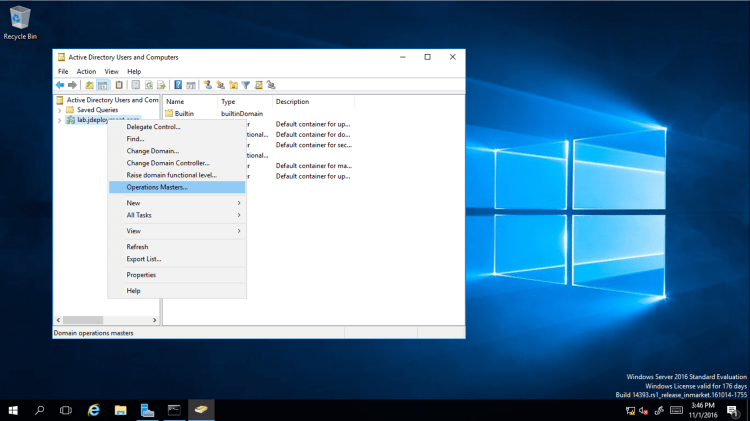Click the Description column header
This screenshot has width=750, height=421.
pyautogui.click(x=292, y=102)
